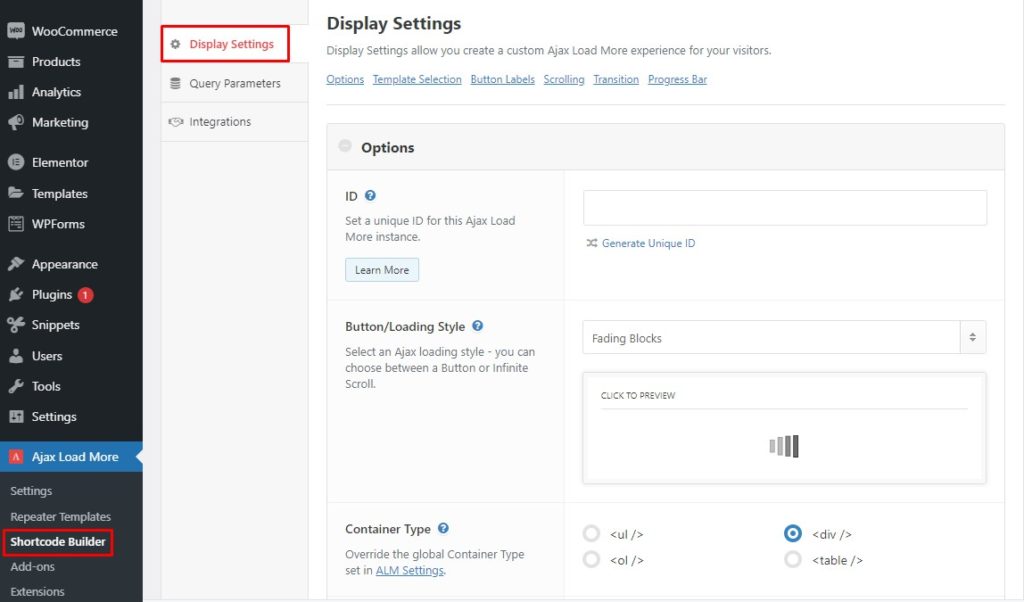Screen dimensions: 1024x602
Task: Open the Integrations tab
Action: pyautogui.click(x=234, y=121)
